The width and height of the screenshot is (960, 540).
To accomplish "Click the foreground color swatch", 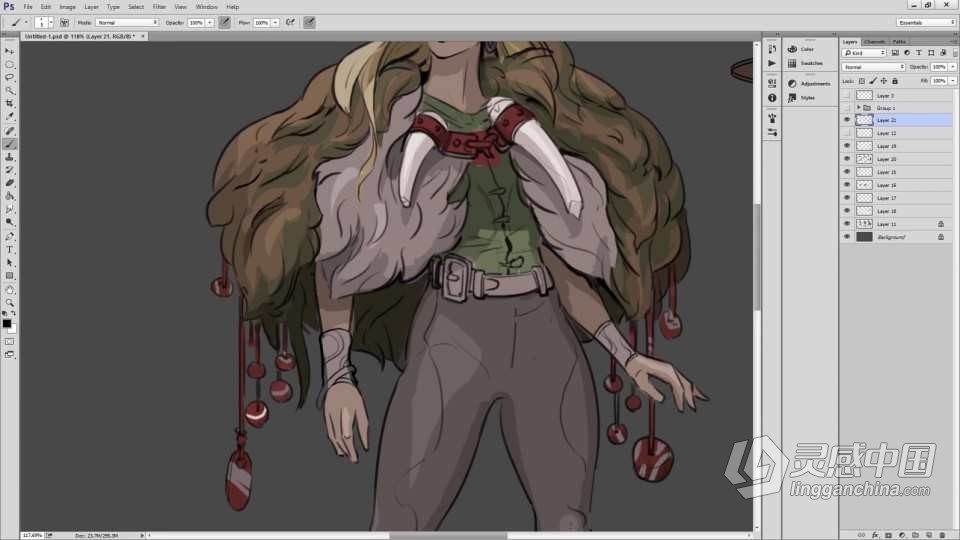I will tap(6, 323).
